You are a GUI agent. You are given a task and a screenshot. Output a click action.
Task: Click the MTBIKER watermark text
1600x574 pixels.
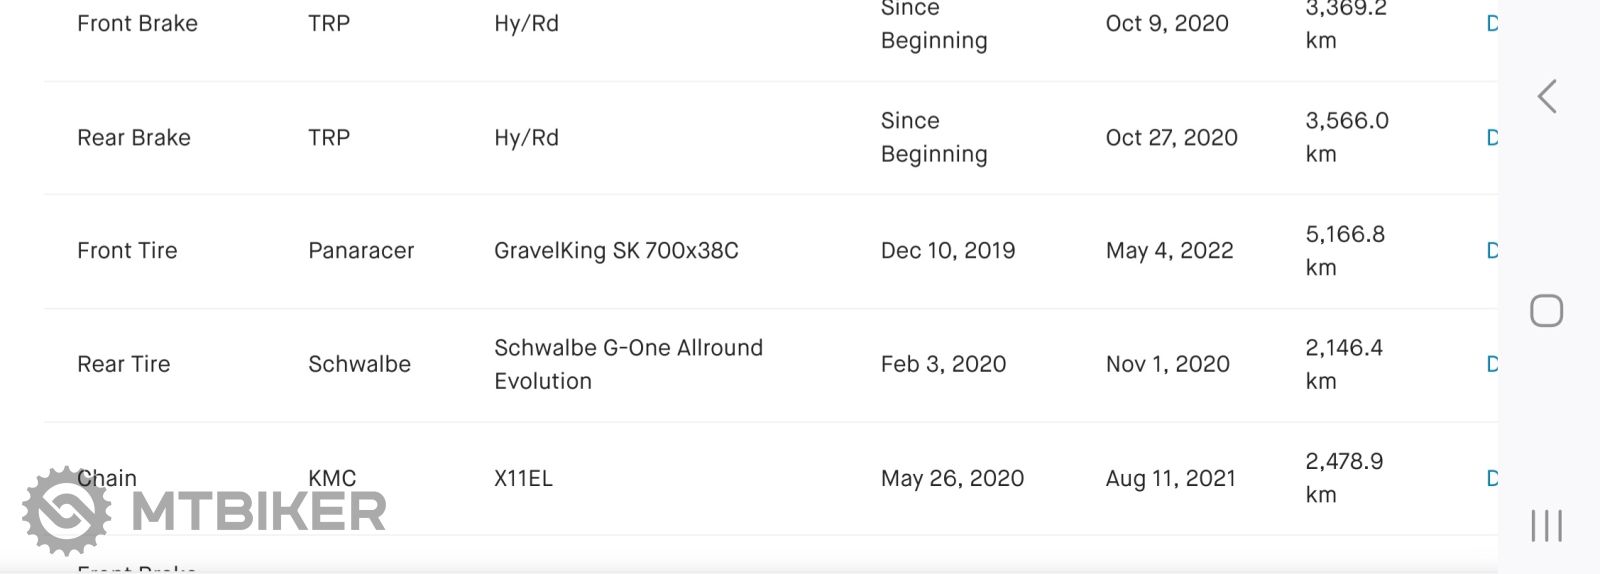(x=258, y=512)
